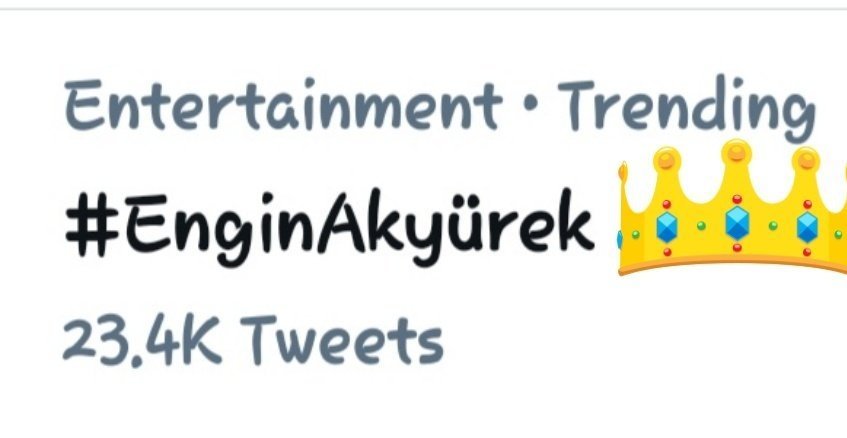Click the top center gold ball of the crown
Screen dimensions: 847x438
click(x=737, y=152)
